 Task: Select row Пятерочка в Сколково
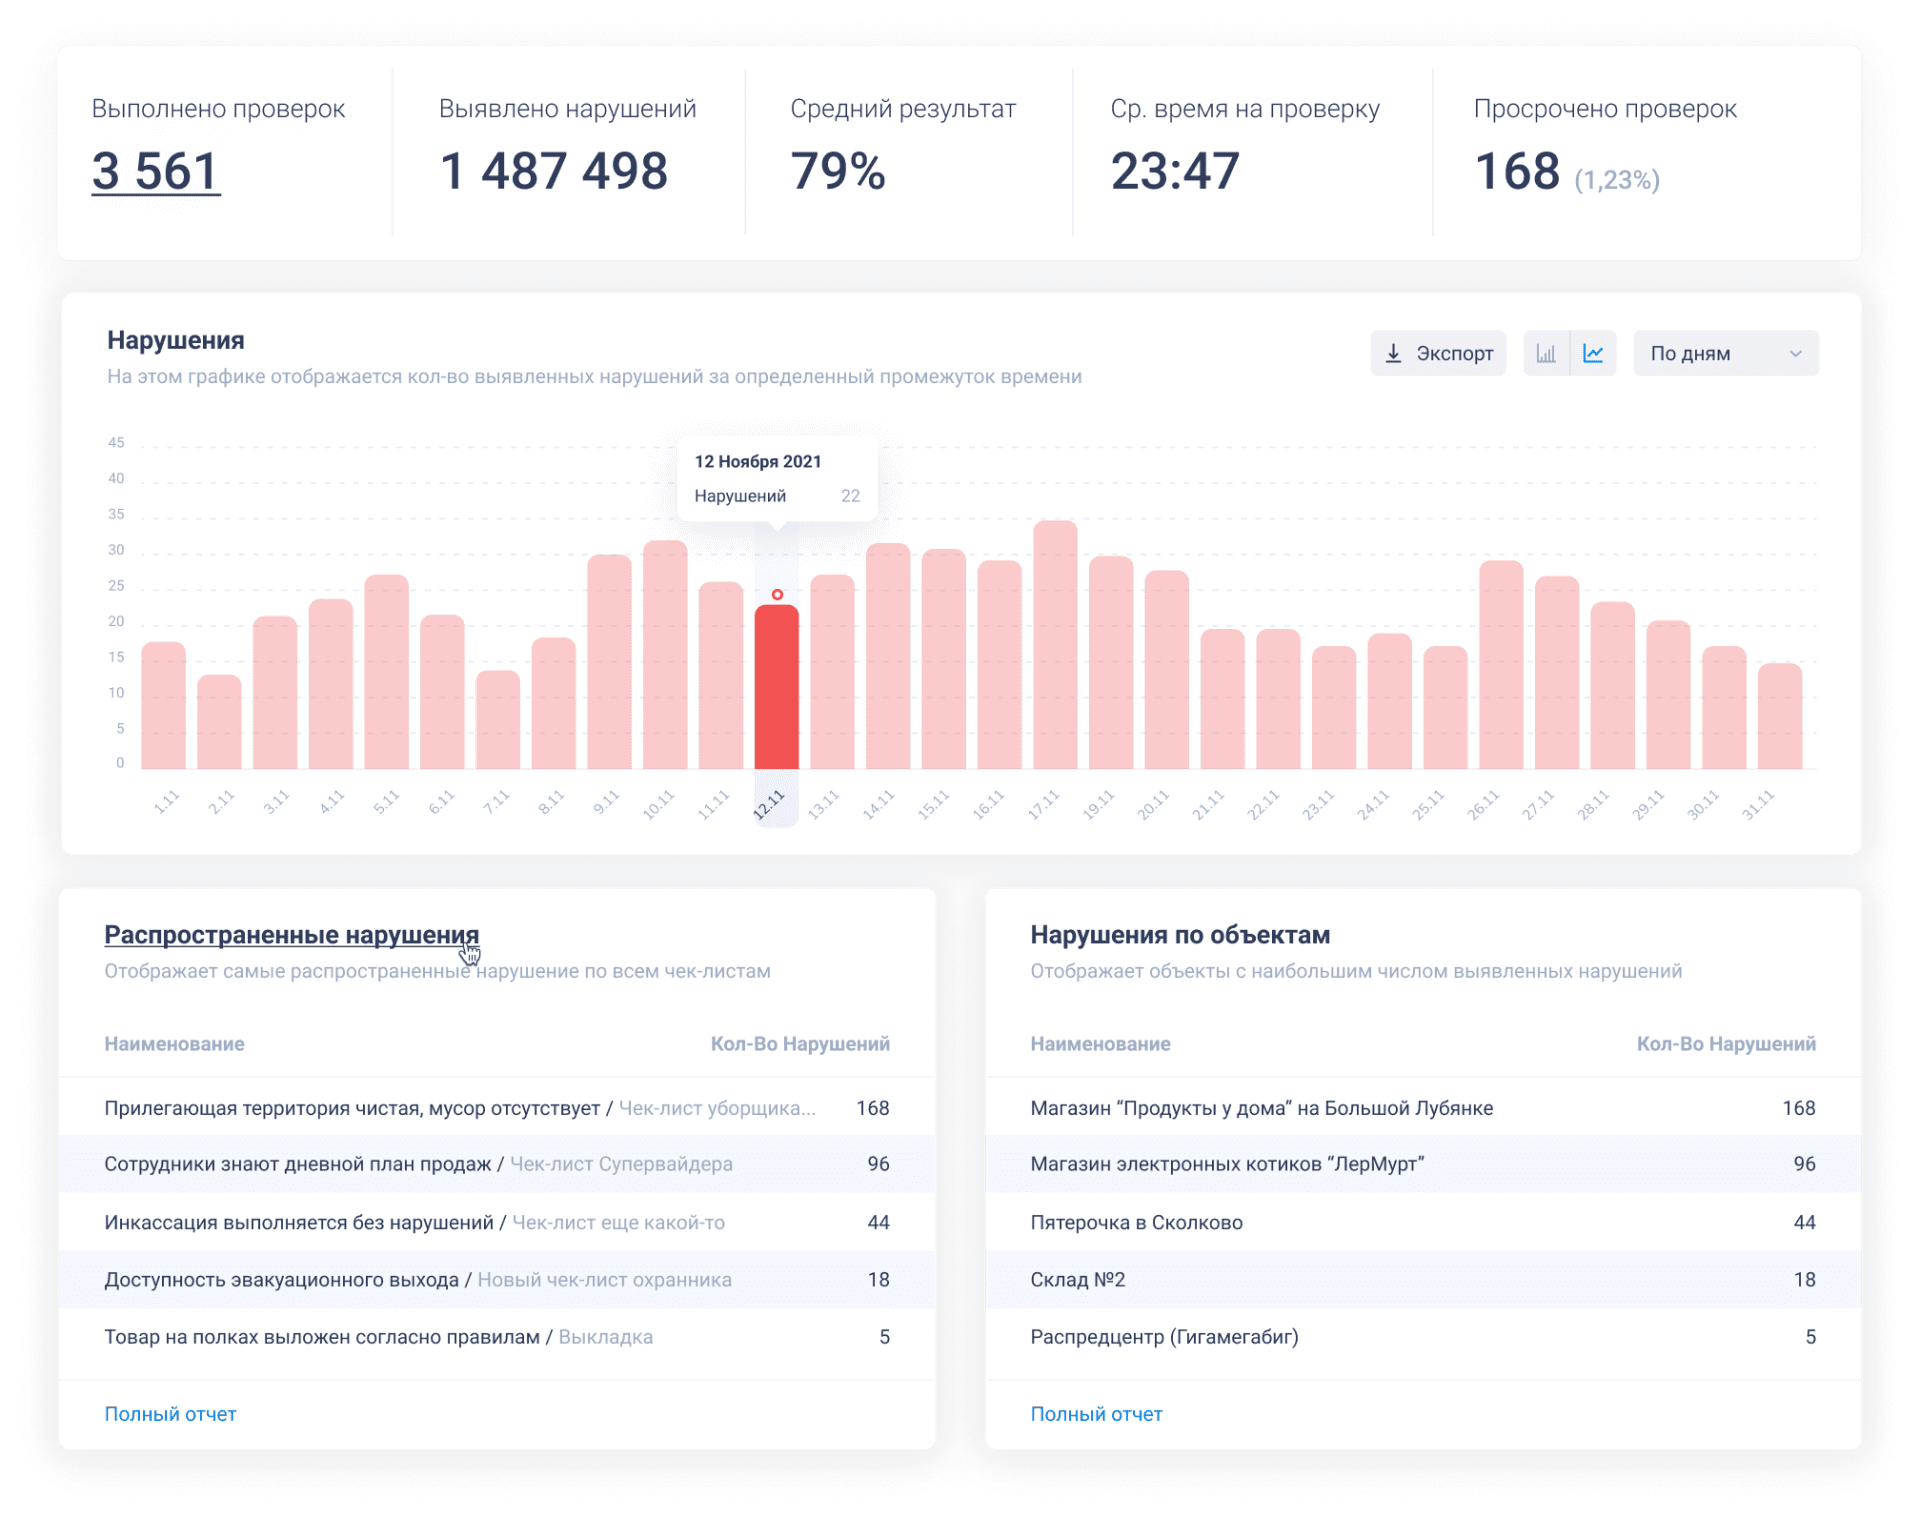tap(1136, 1222)
